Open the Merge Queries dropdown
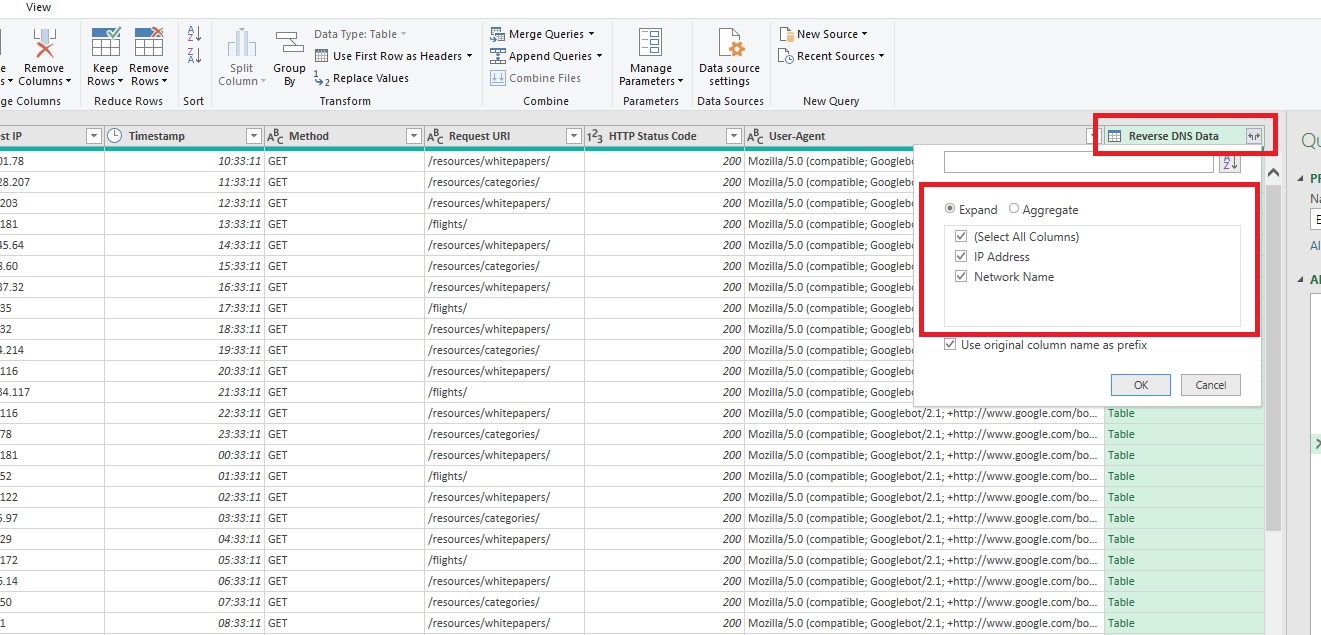Image resolution: width=1321 pixels, height=635 pixels. pos(544,33)
